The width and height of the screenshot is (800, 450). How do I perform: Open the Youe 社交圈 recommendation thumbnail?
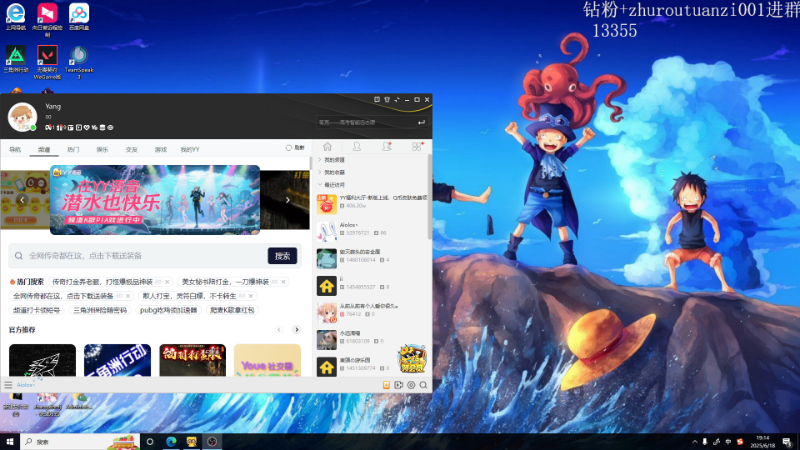pyautogui.click(x=267, y=360)
